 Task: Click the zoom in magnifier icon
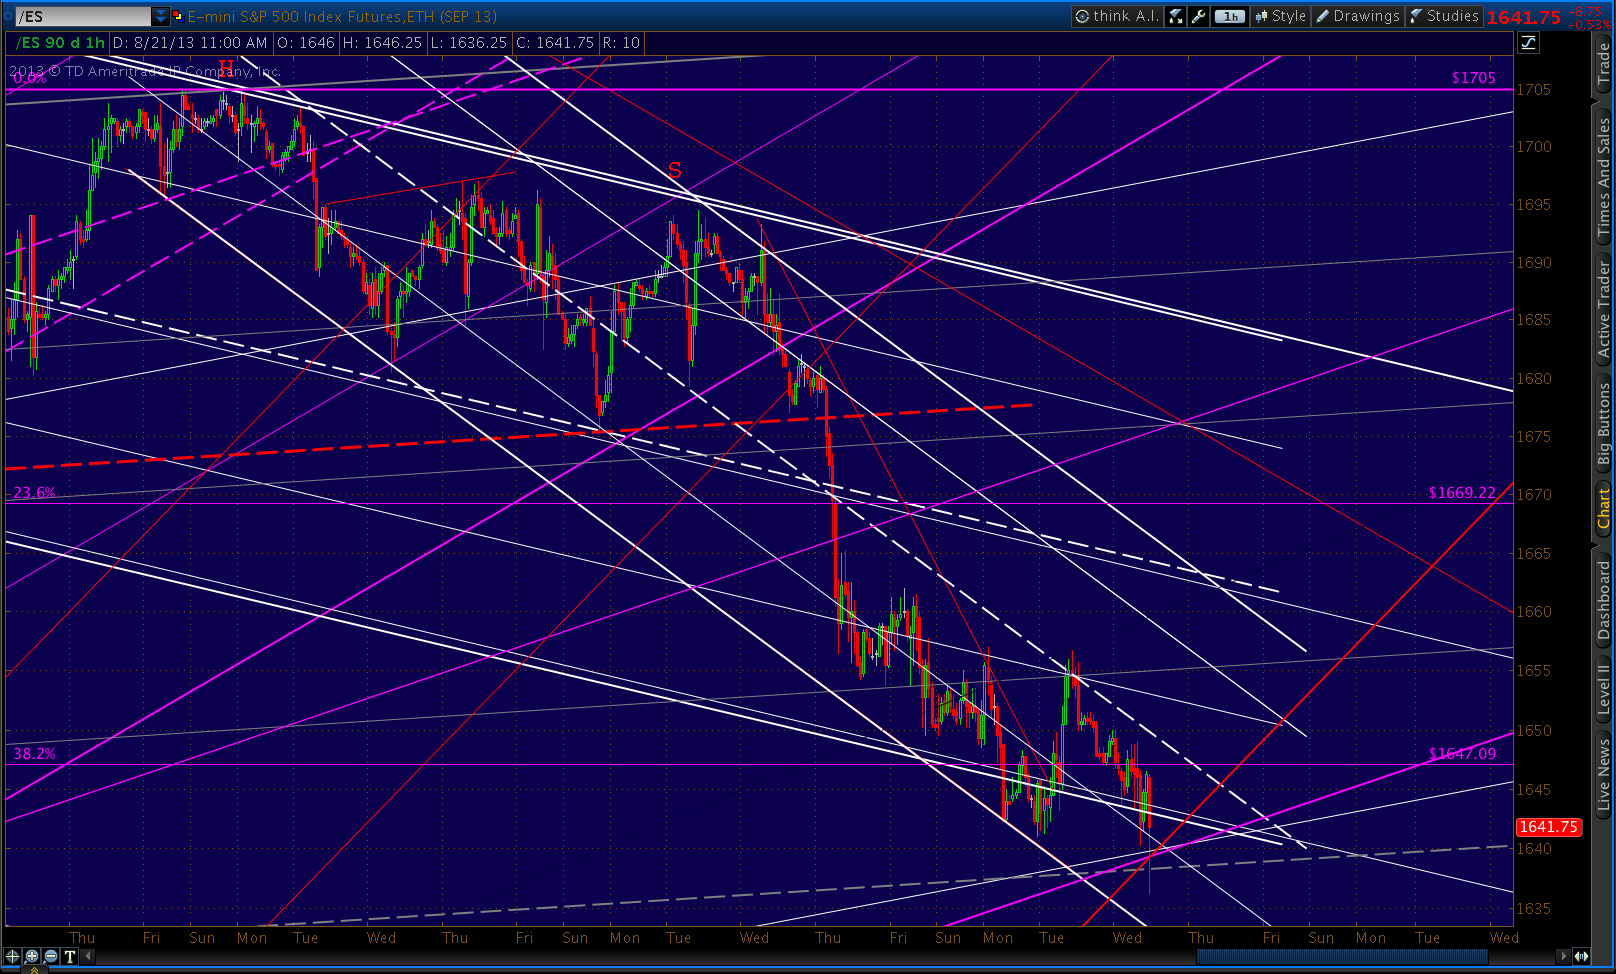coord(32,956)
